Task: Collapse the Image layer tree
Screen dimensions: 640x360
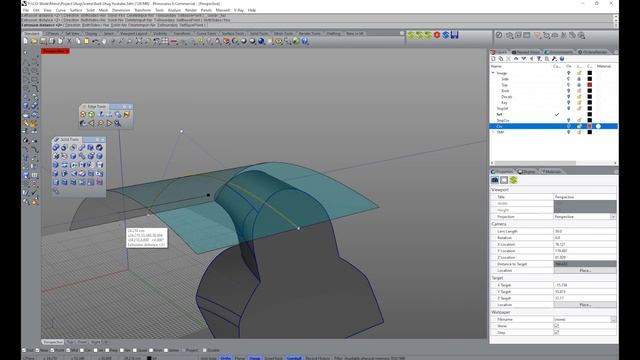Action: click(x=493, y=73)
